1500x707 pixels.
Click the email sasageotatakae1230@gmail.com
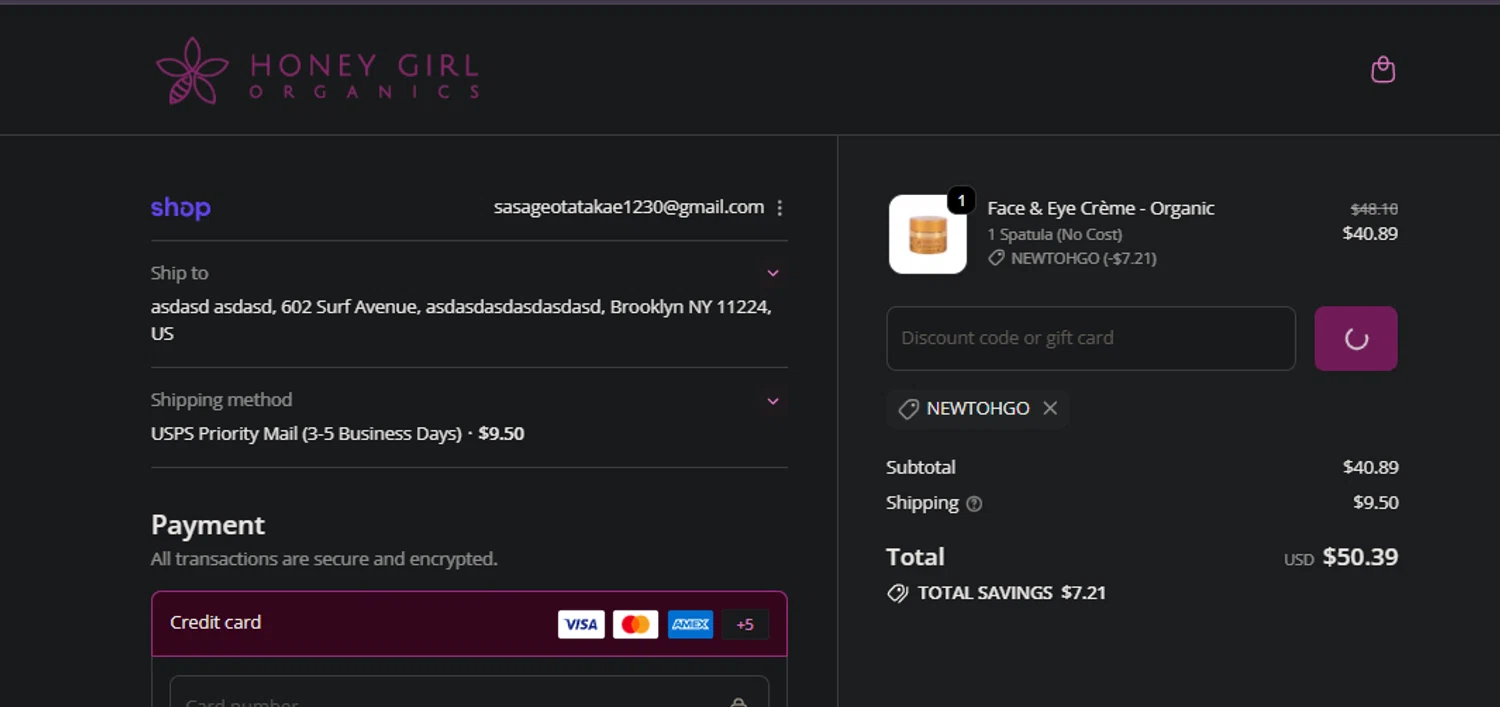coord(629,207)
